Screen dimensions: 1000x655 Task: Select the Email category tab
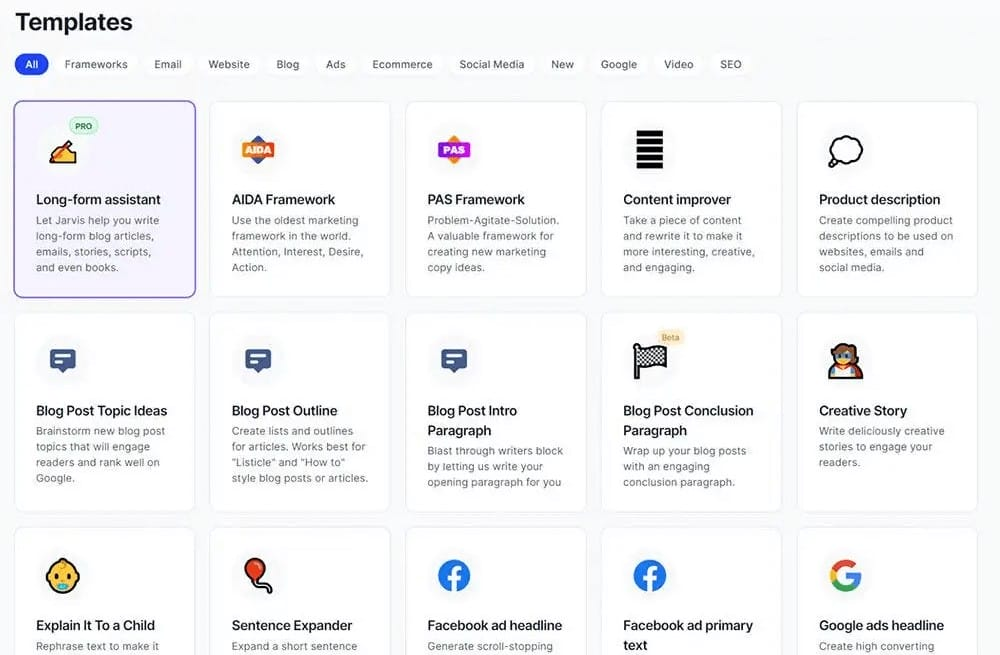[x=168, y=64]
